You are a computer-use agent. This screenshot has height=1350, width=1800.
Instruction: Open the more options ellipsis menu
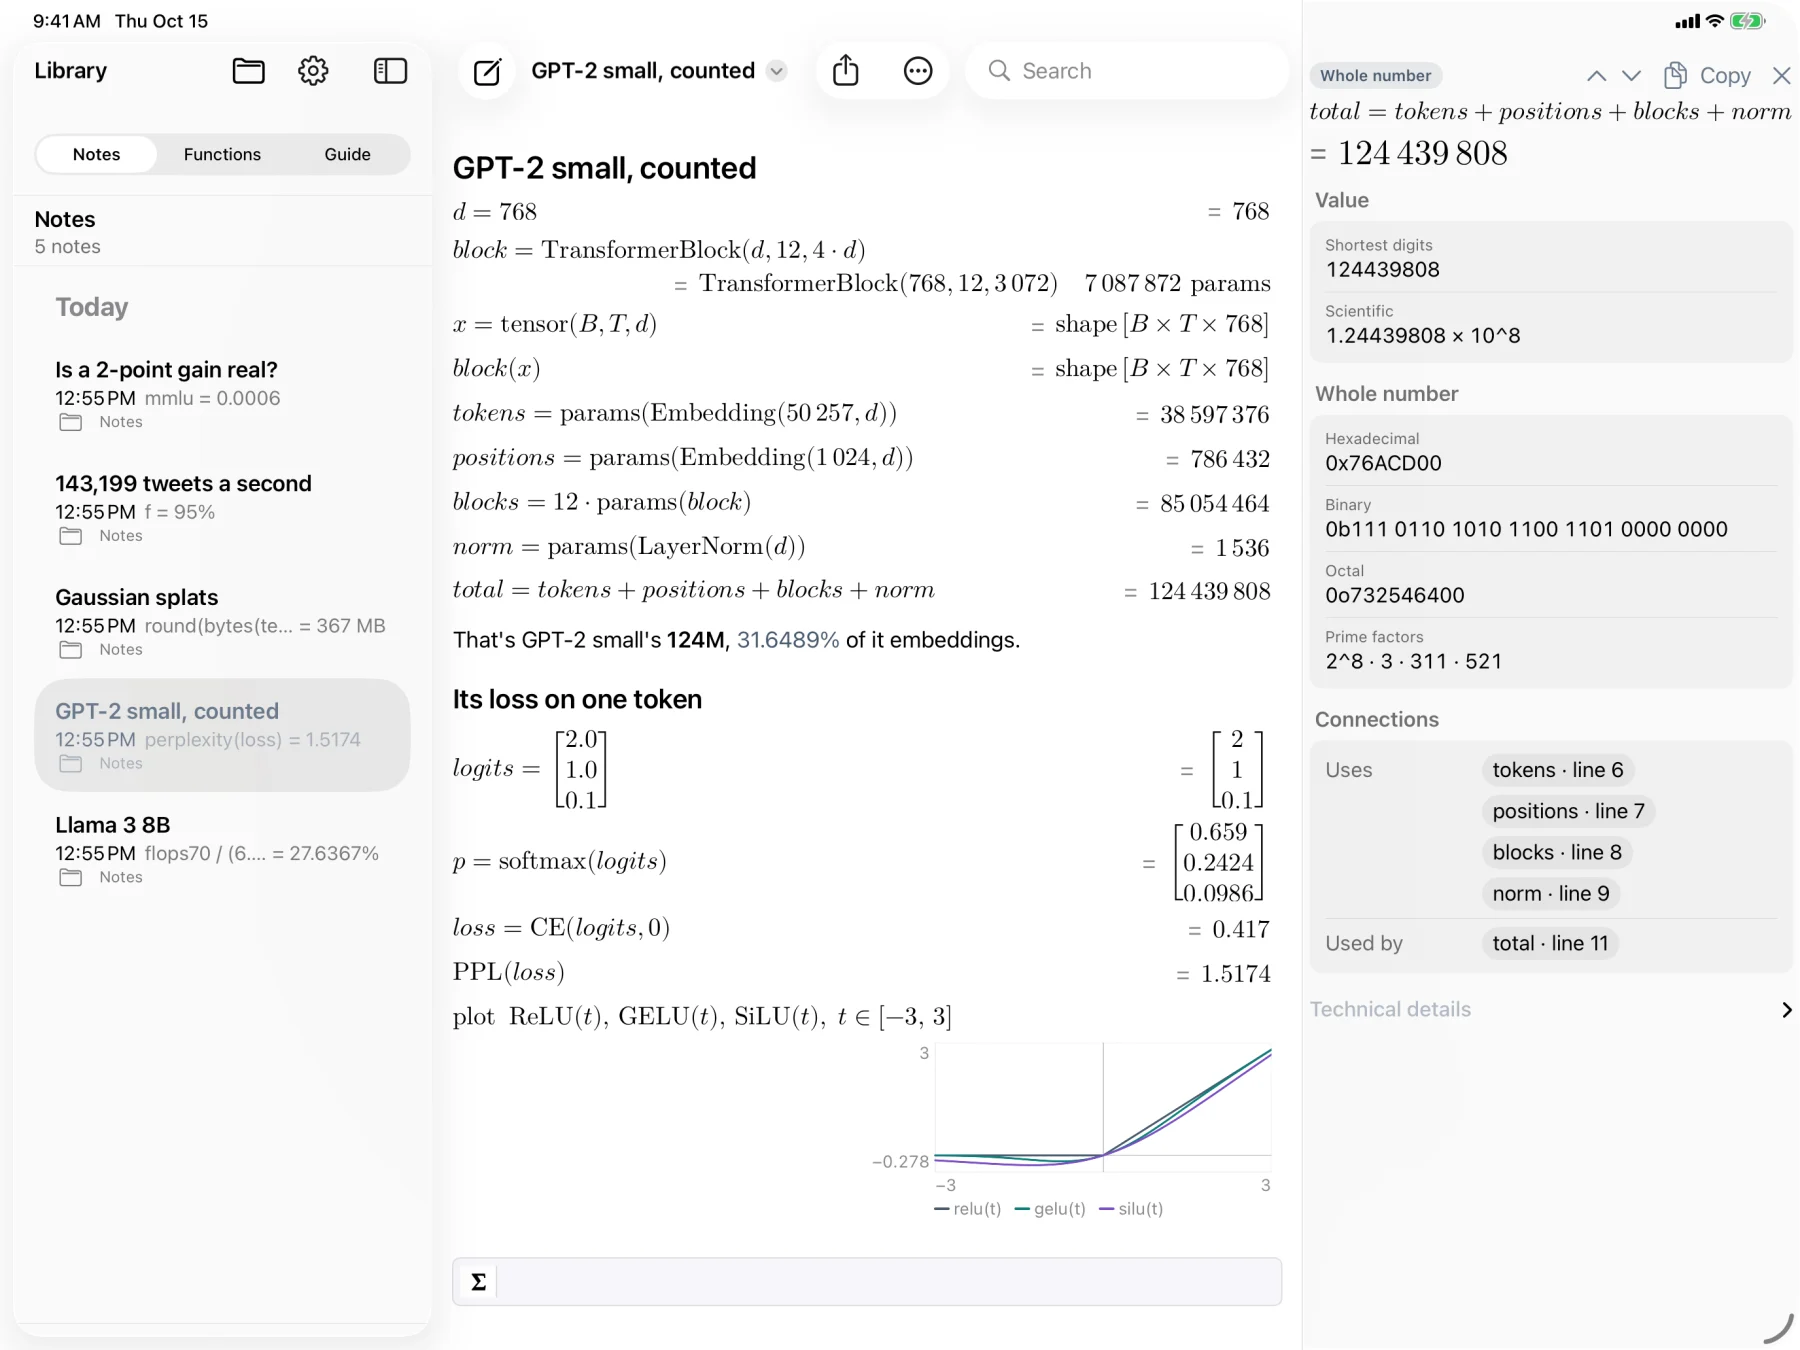point(917,71)
